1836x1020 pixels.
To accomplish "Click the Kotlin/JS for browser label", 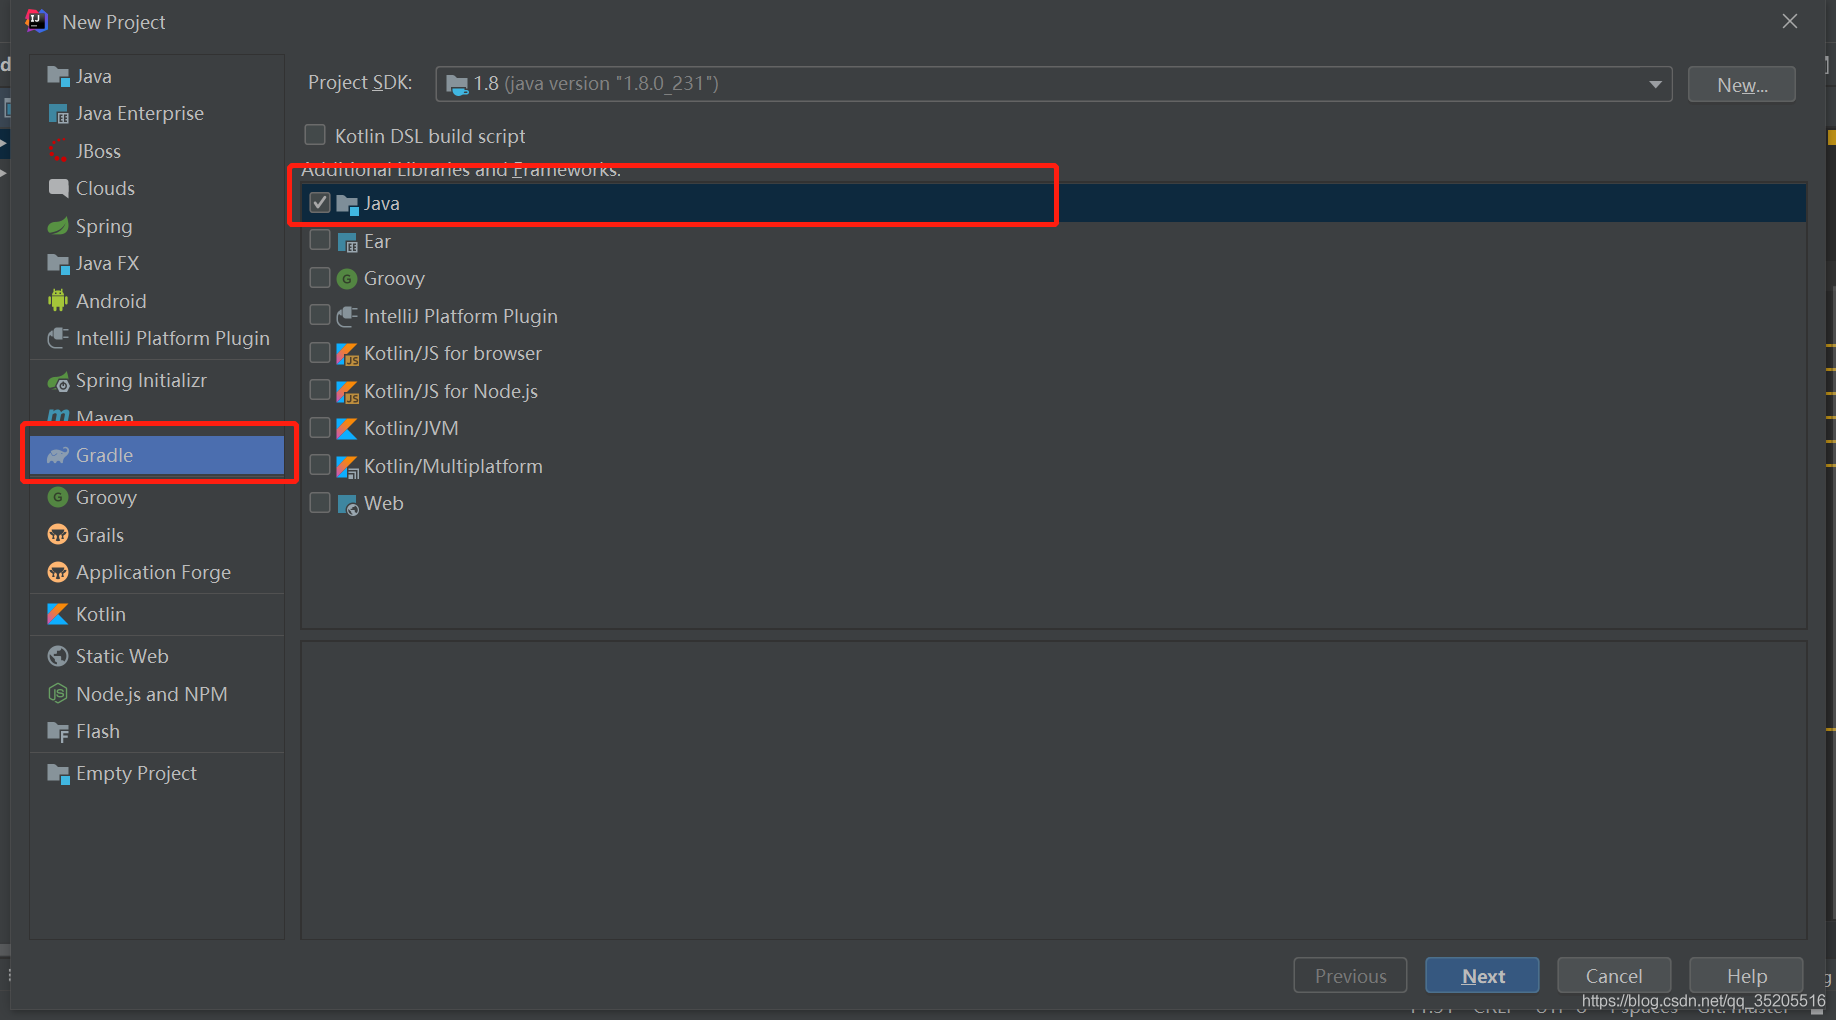I will tap(453, 353).
